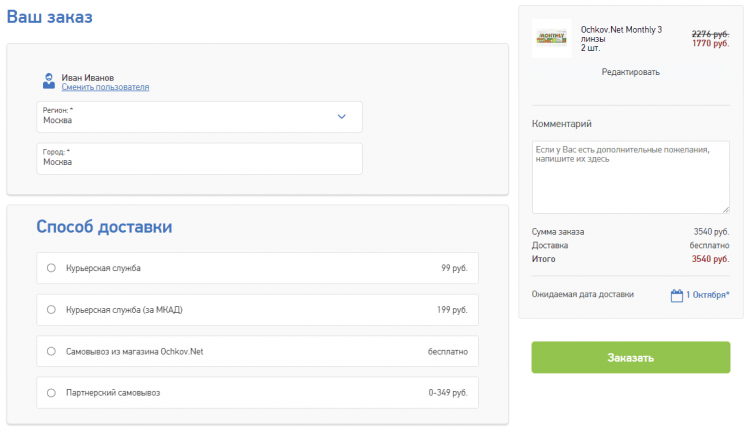This screenshot has width=752, height=432.
Task: Click the 99 руб. courier price
Action: point(454,268)
